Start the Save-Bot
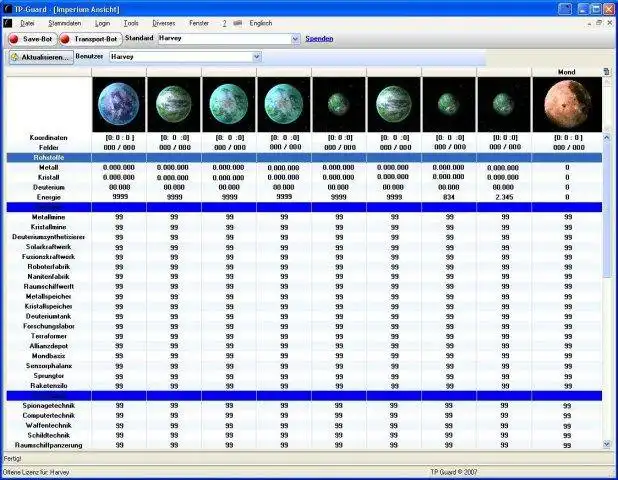The height and width of the screenshot is (480, 618). pyautogui.click(x=32, y=39)
